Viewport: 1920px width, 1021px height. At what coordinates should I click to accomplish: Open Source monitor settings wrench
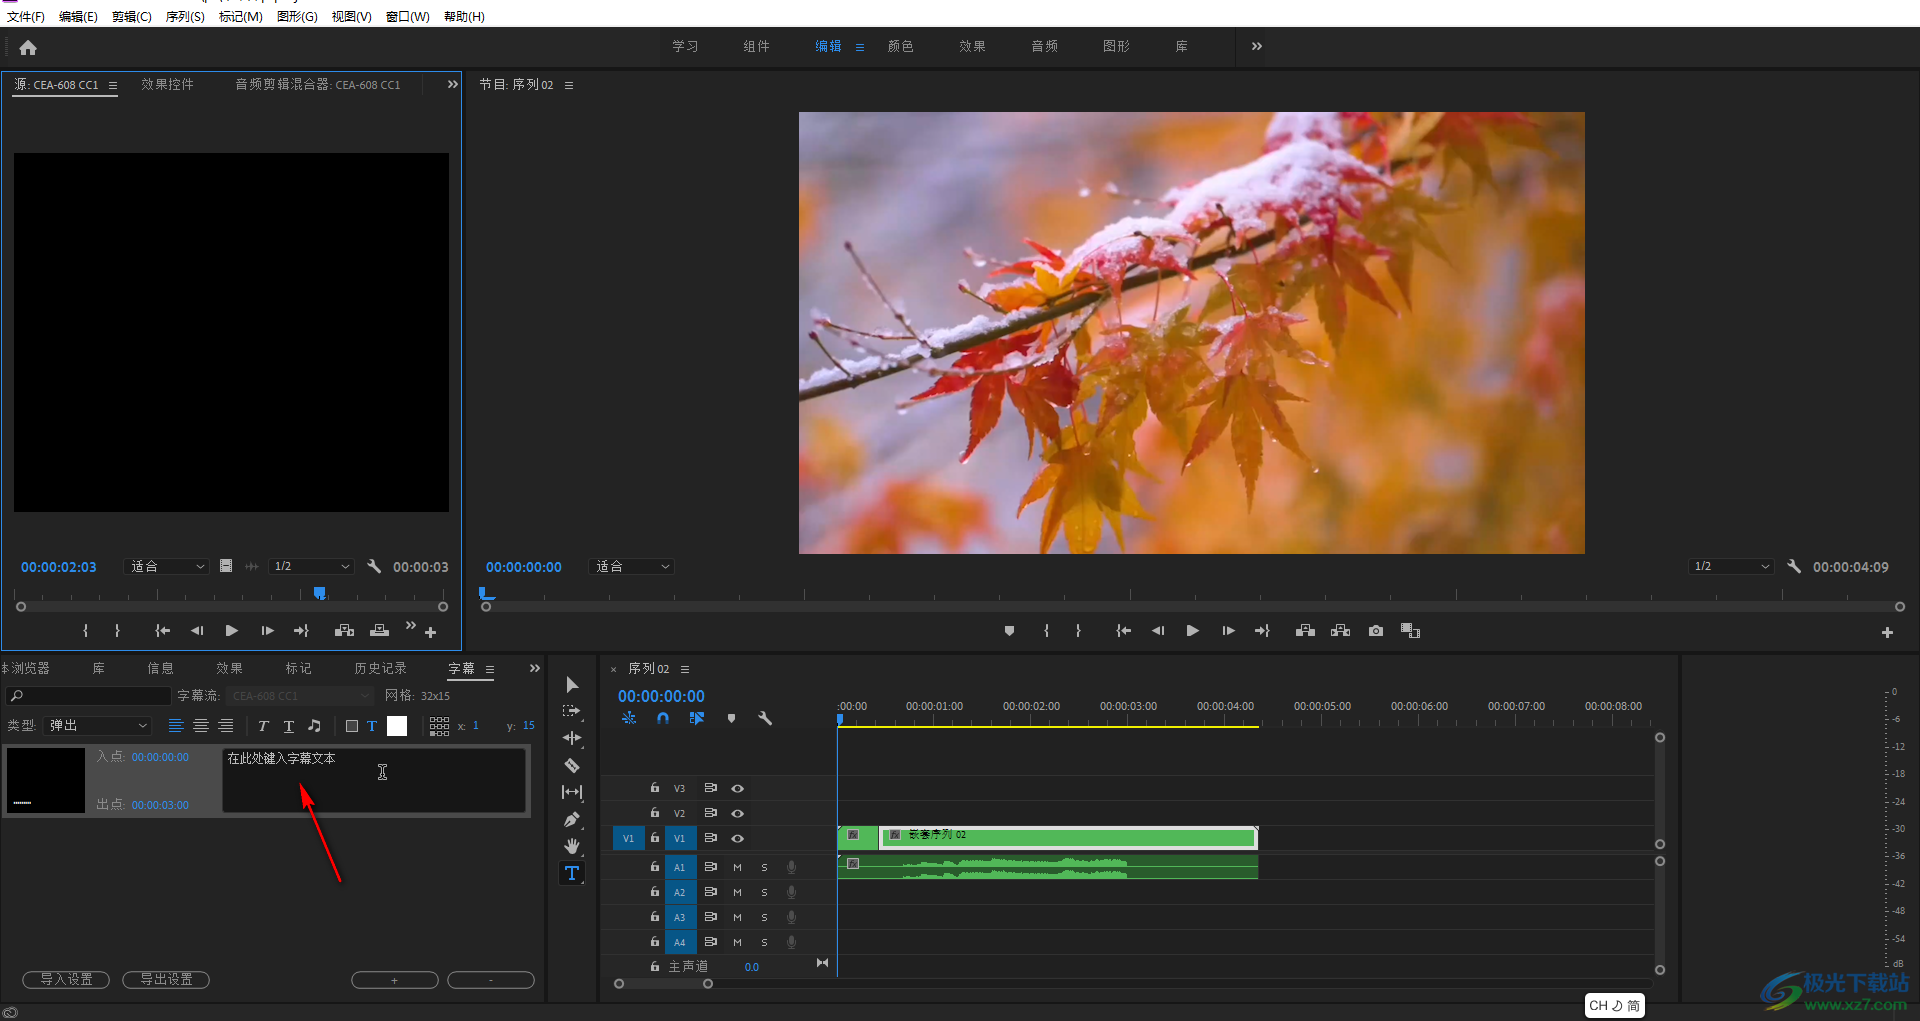(x=374, y=566)
